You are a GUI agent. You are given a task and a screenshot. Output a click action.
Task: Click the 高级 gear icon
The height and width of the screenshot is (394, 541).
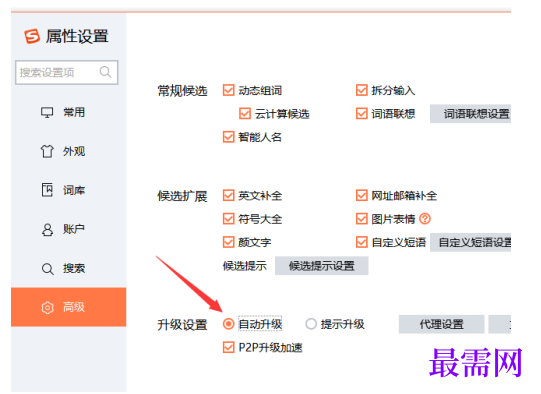[47, 307]
